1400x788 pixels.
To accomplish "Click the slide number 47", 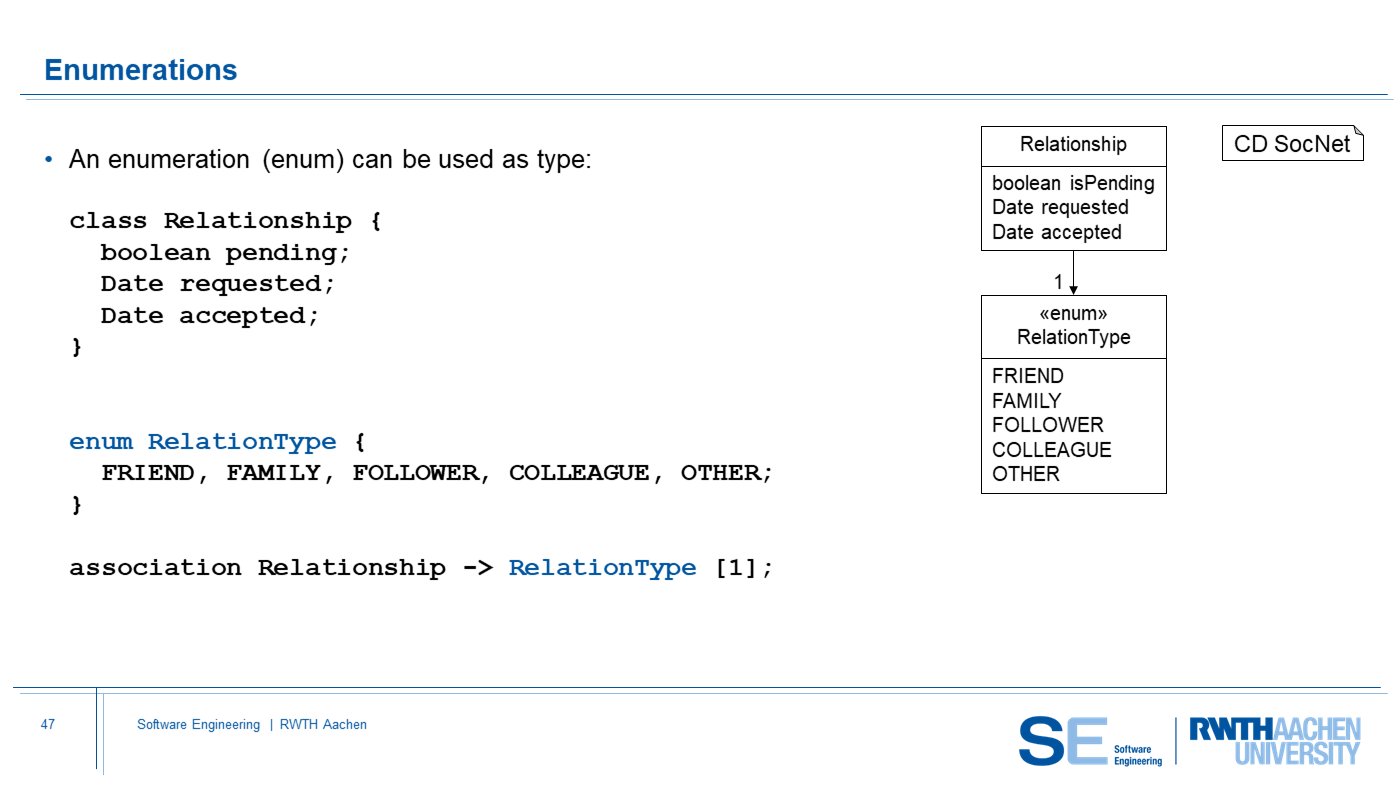I will [47, 725].
